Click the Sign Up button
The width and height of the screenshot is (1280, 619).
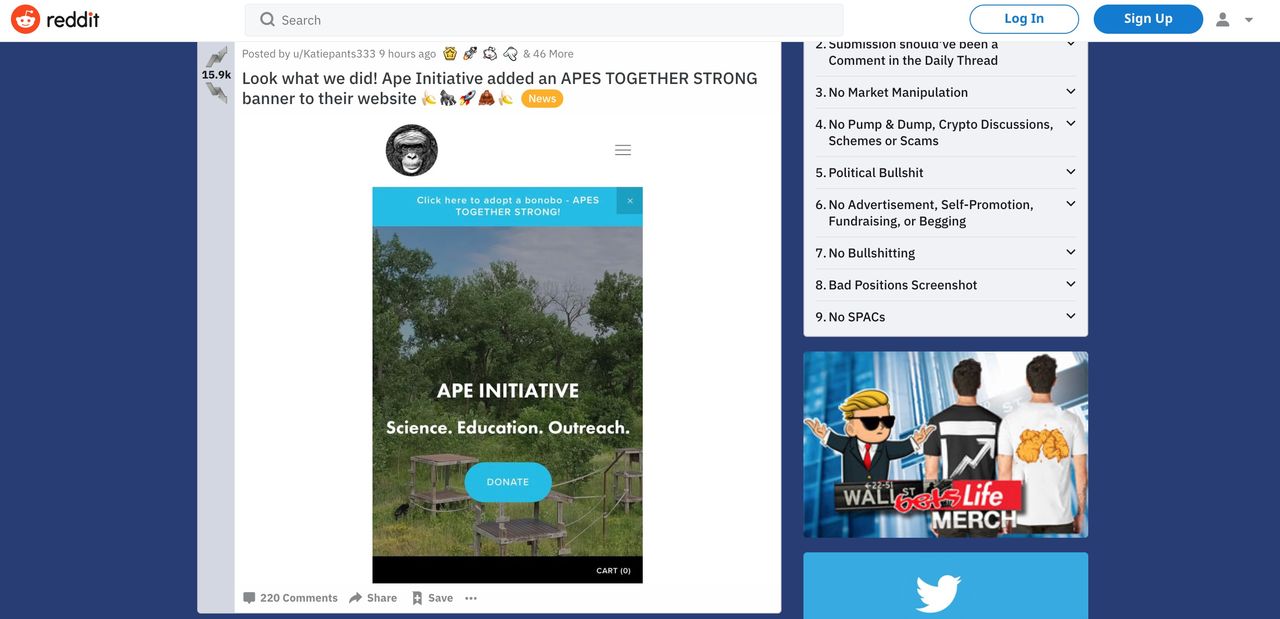(1147, 19)
